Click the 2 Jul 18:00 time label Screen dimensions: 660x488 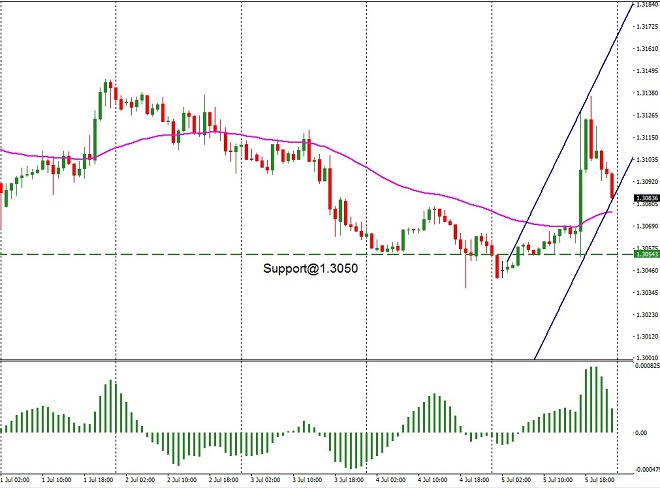pos(224,480)
